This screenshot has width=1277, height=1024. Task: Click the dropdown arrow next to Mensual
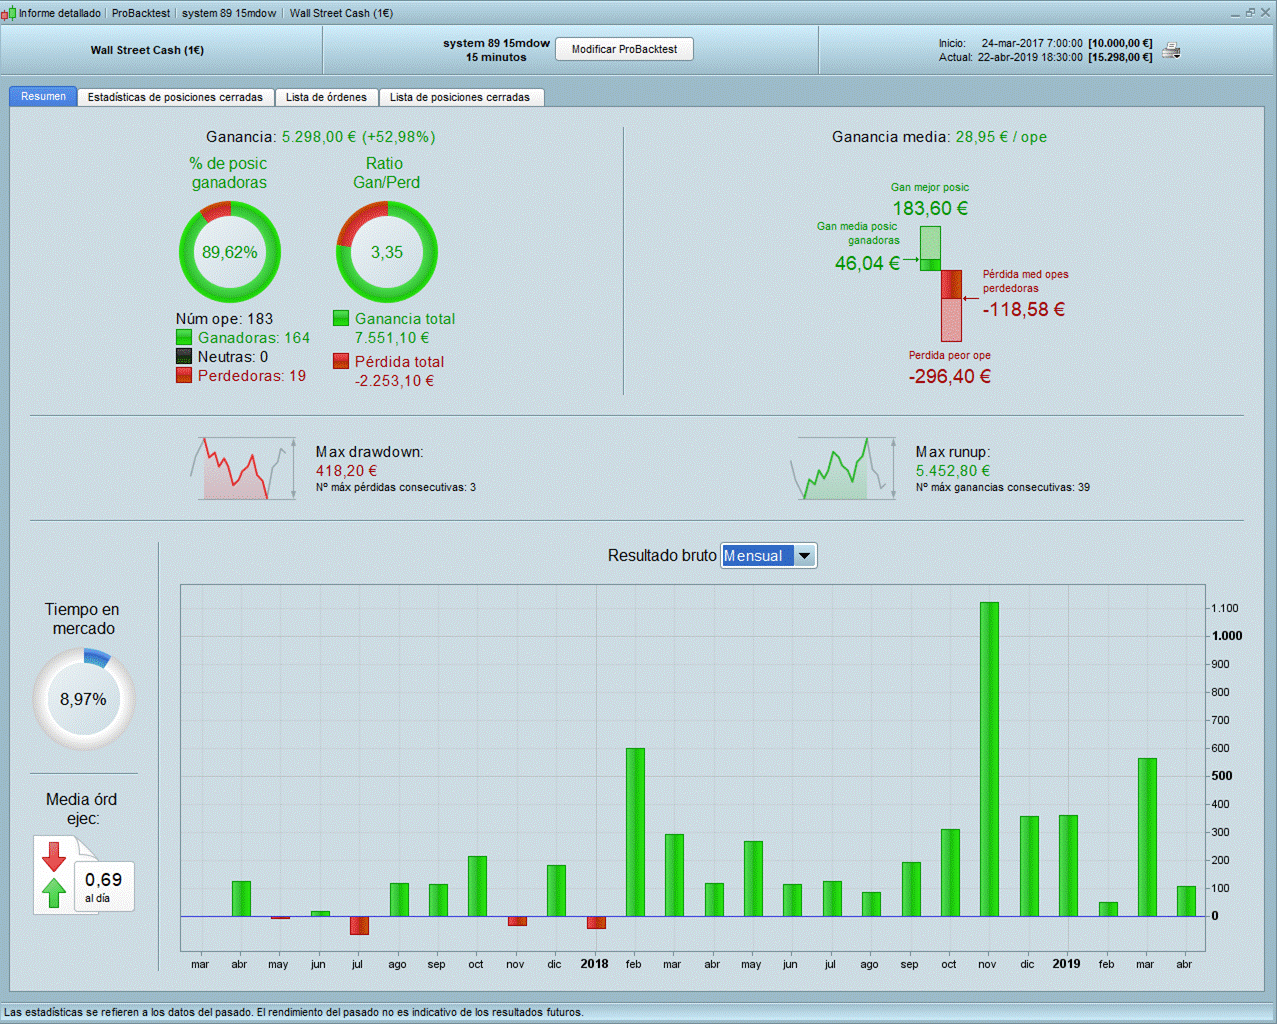point(804,556)
